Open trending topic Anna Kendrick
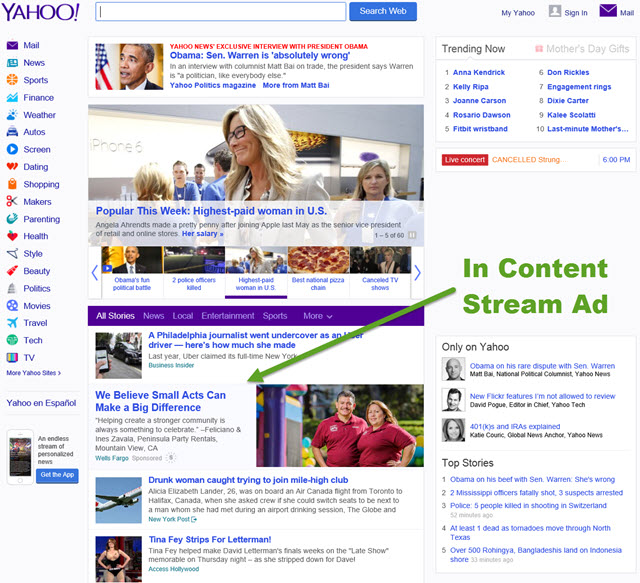This screenshot has width=640, height=583. pyautogui.click(x=479, y=72)
